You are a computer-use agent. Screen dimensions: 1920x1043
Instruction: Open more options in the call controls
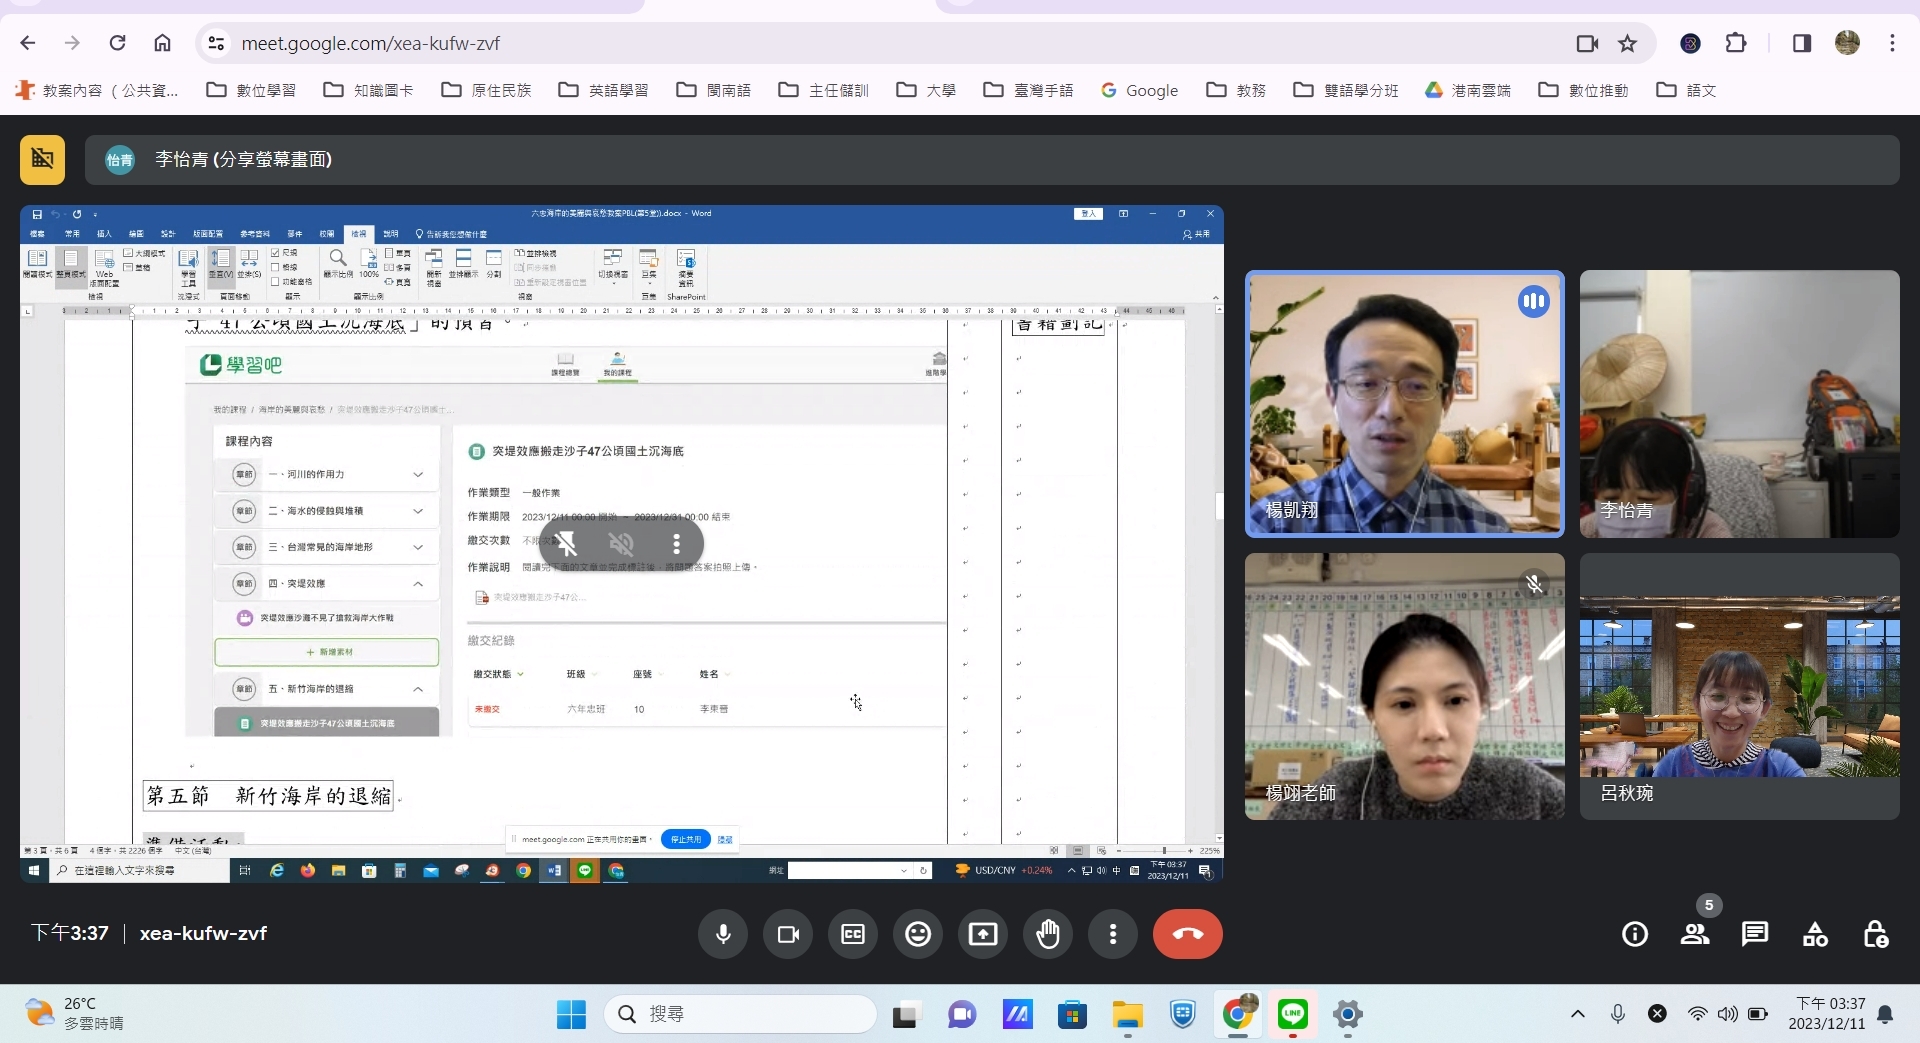tap(1113, 934)
